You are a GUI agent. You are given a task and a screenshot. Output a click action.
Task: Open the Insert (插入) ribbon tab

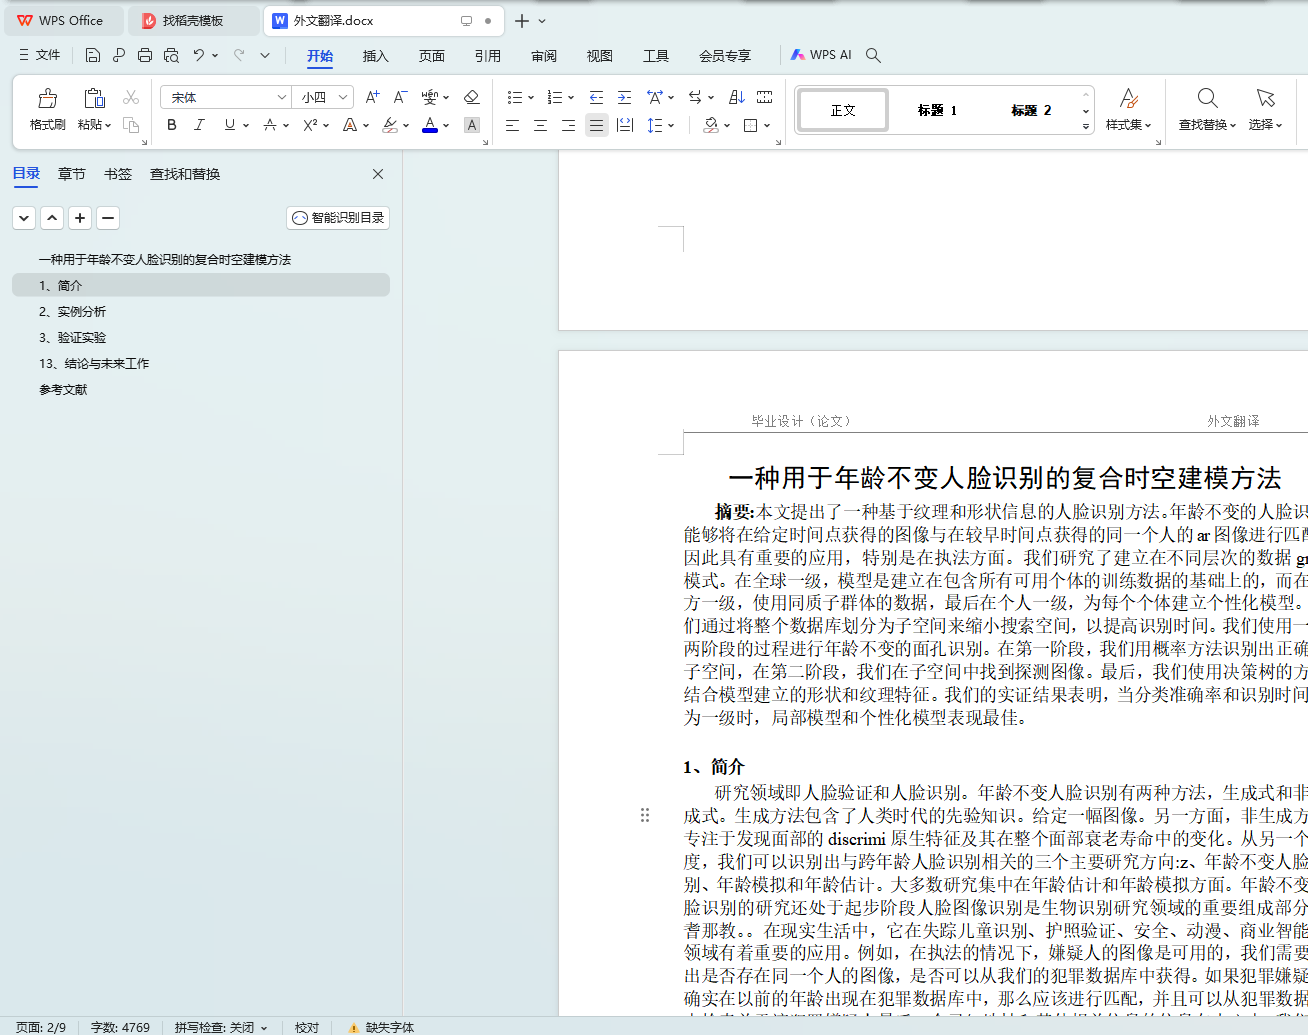tap(375, 56)
